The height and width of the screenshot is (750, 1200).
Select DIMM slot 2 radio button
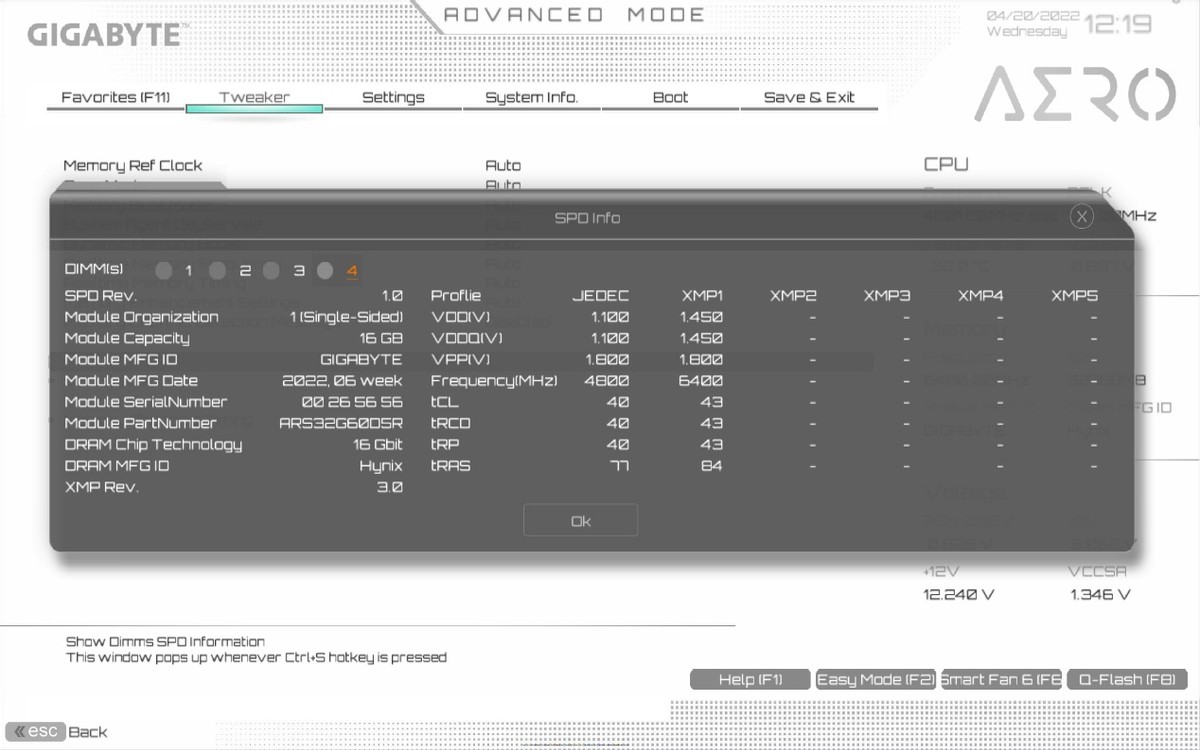[x=217, y=270]
